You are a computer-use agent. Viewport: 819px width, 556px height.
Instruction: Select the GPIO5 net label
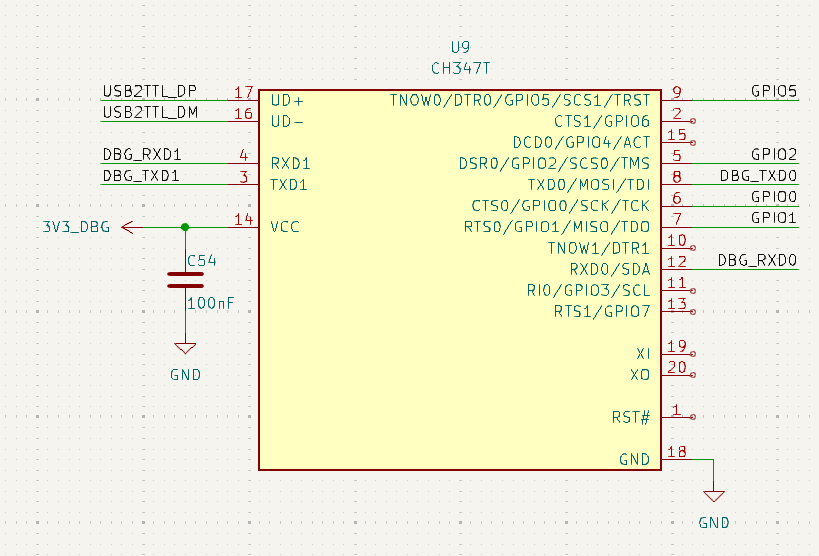(x=773, y=92)
